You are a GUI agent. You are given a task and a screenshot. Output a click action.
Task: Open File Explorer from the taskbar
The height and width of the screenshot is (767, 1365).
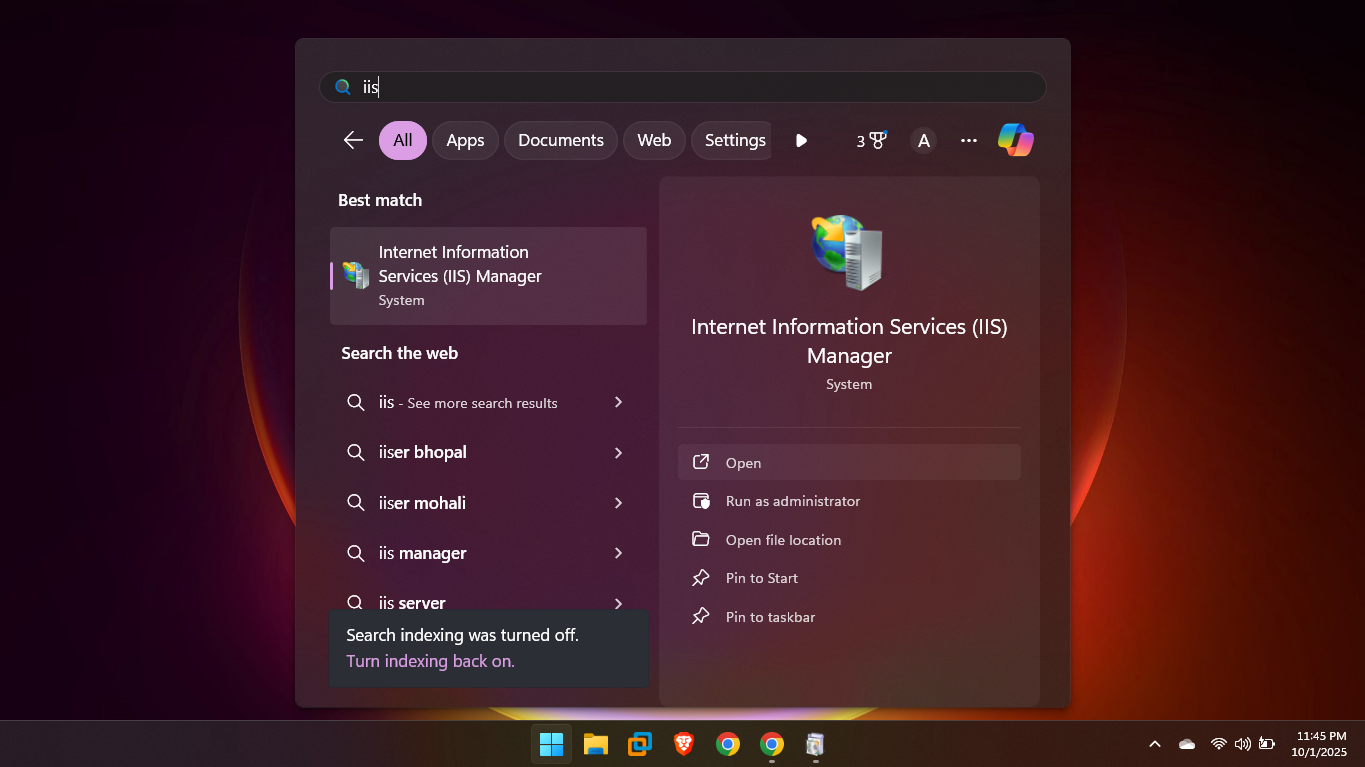click(596, 744)
